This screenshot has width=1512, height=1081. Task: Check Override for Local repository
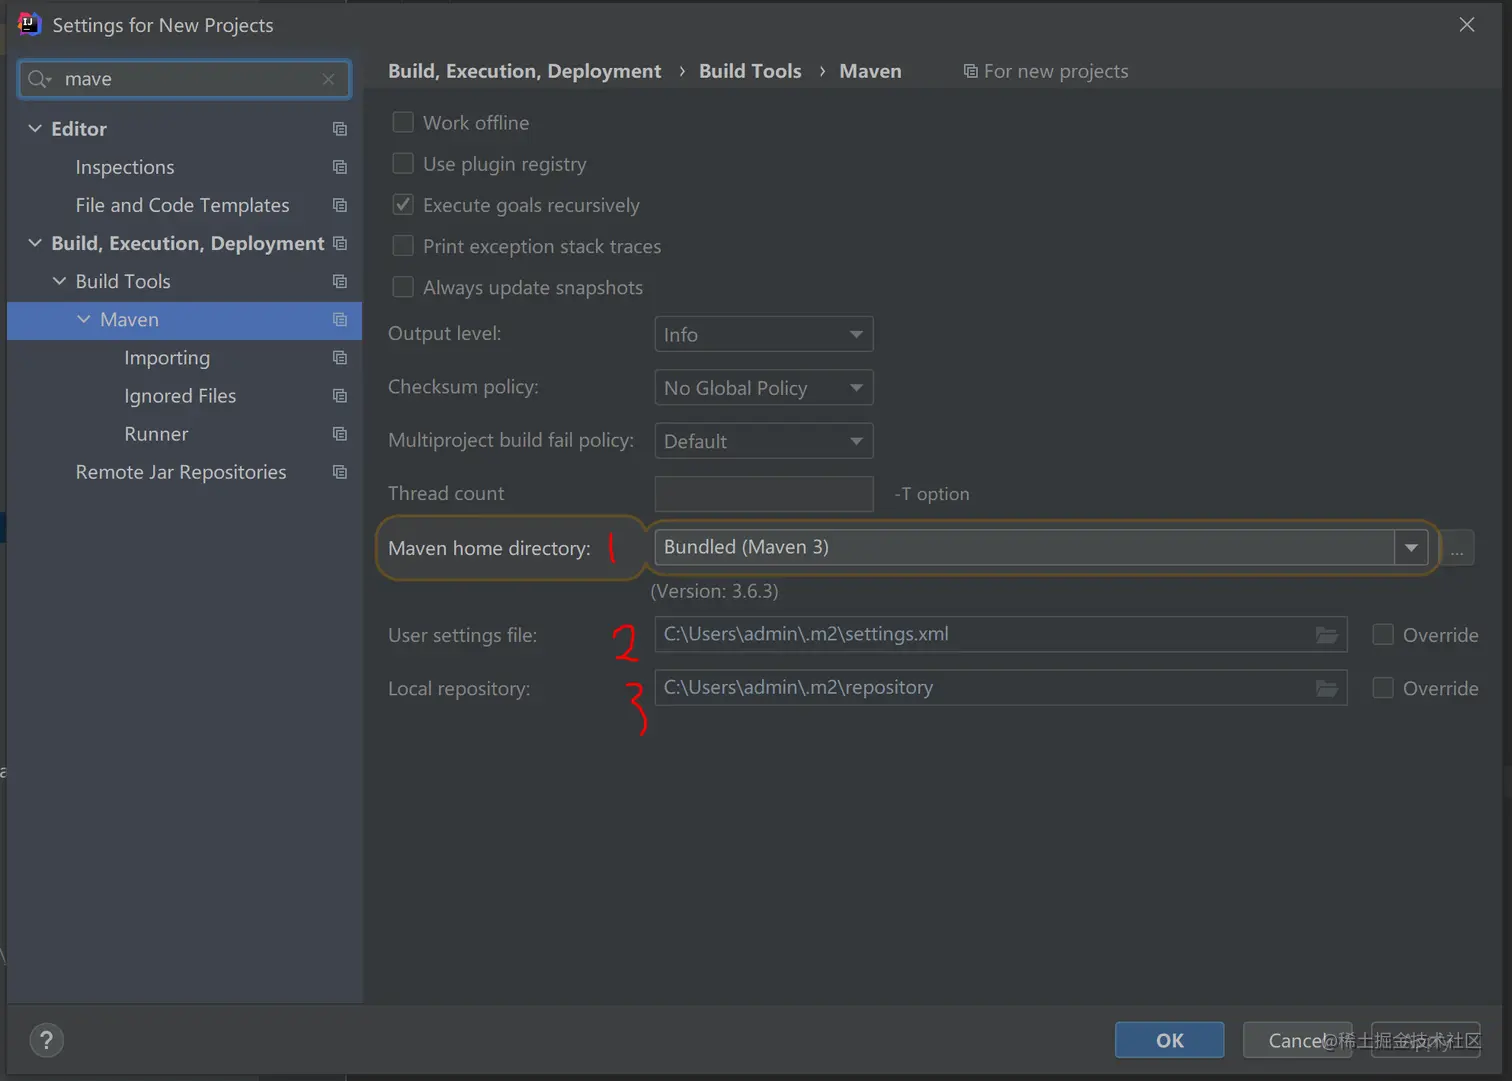coord(1383,687)
